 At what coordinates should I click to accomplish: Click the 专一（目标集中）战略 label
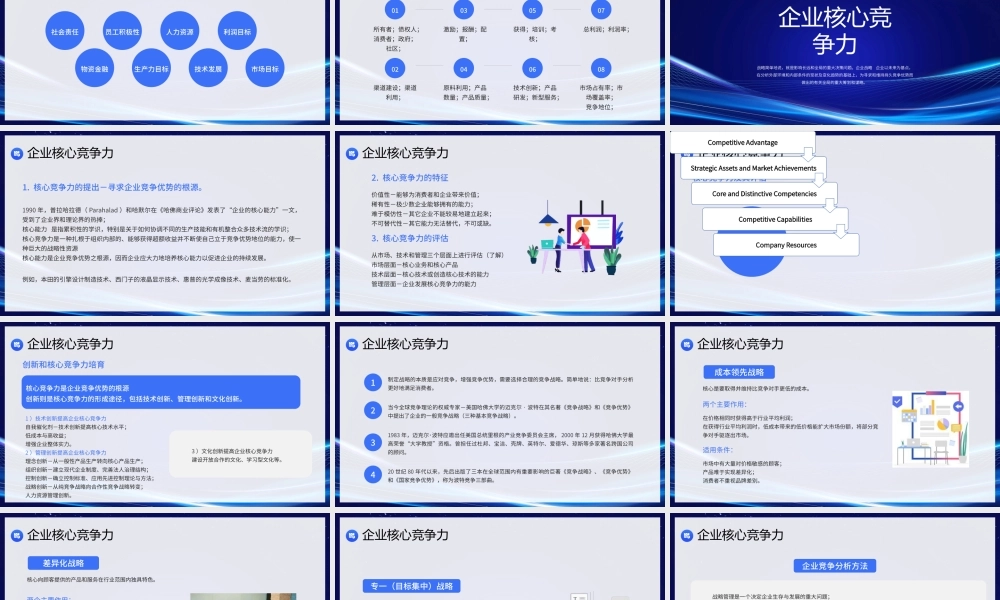click(x=411, y=586)
